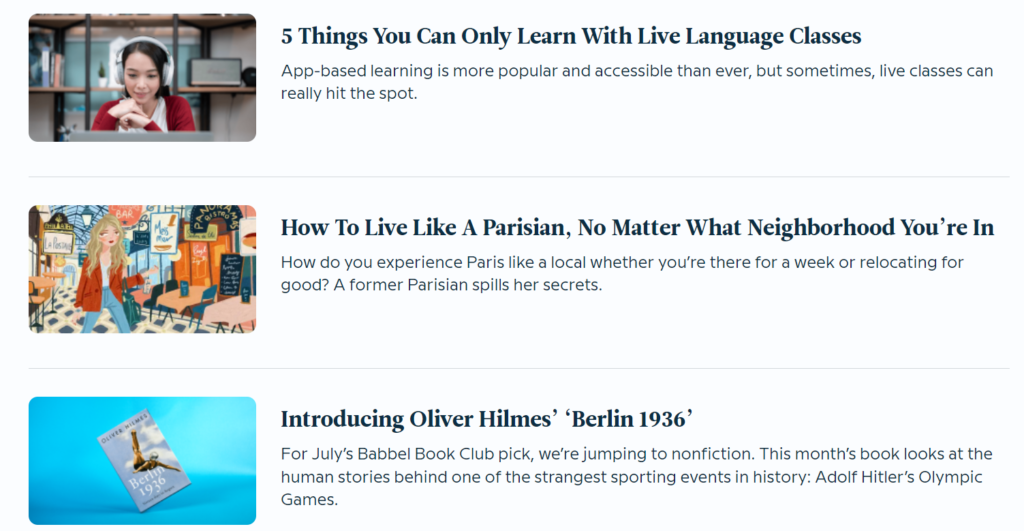Click the 'App-based learning is more popular' summary
Image resolution: width=1024 pixels, height=531 pixels.
pyautogui.click(x=636, y=71)
